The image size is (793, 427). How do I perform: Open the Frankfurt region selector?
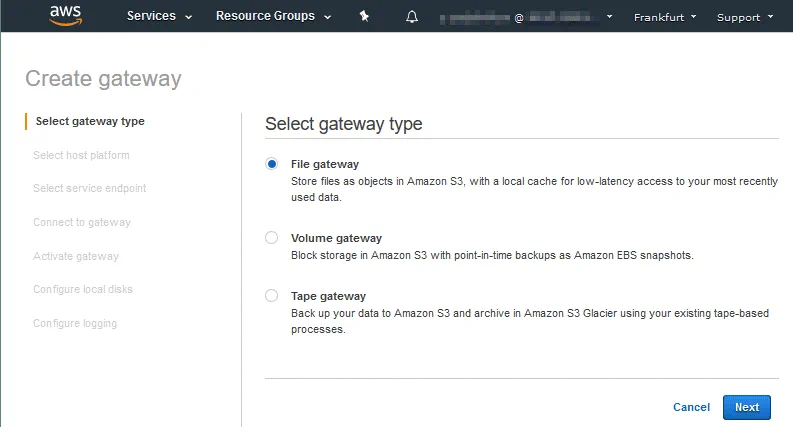[665, 17]
